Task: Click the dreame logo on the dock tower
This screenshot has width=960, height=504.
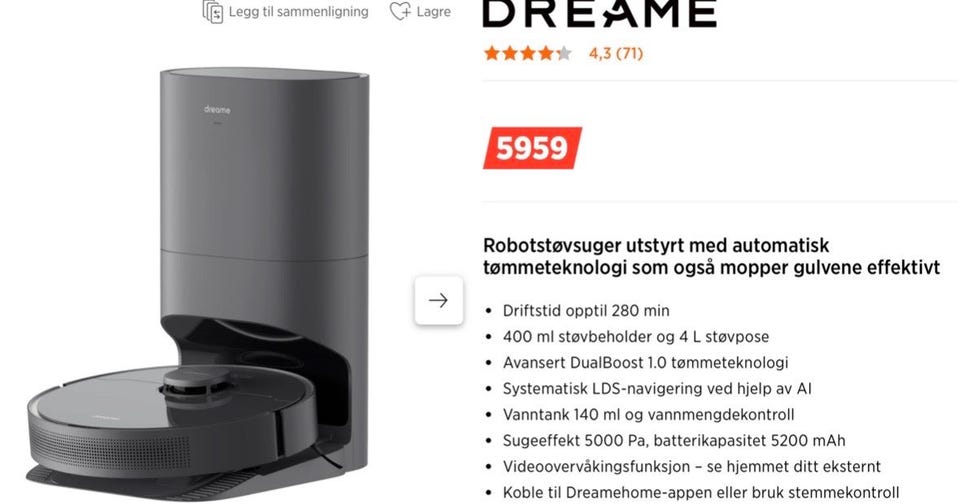Action: click(217, 110)
